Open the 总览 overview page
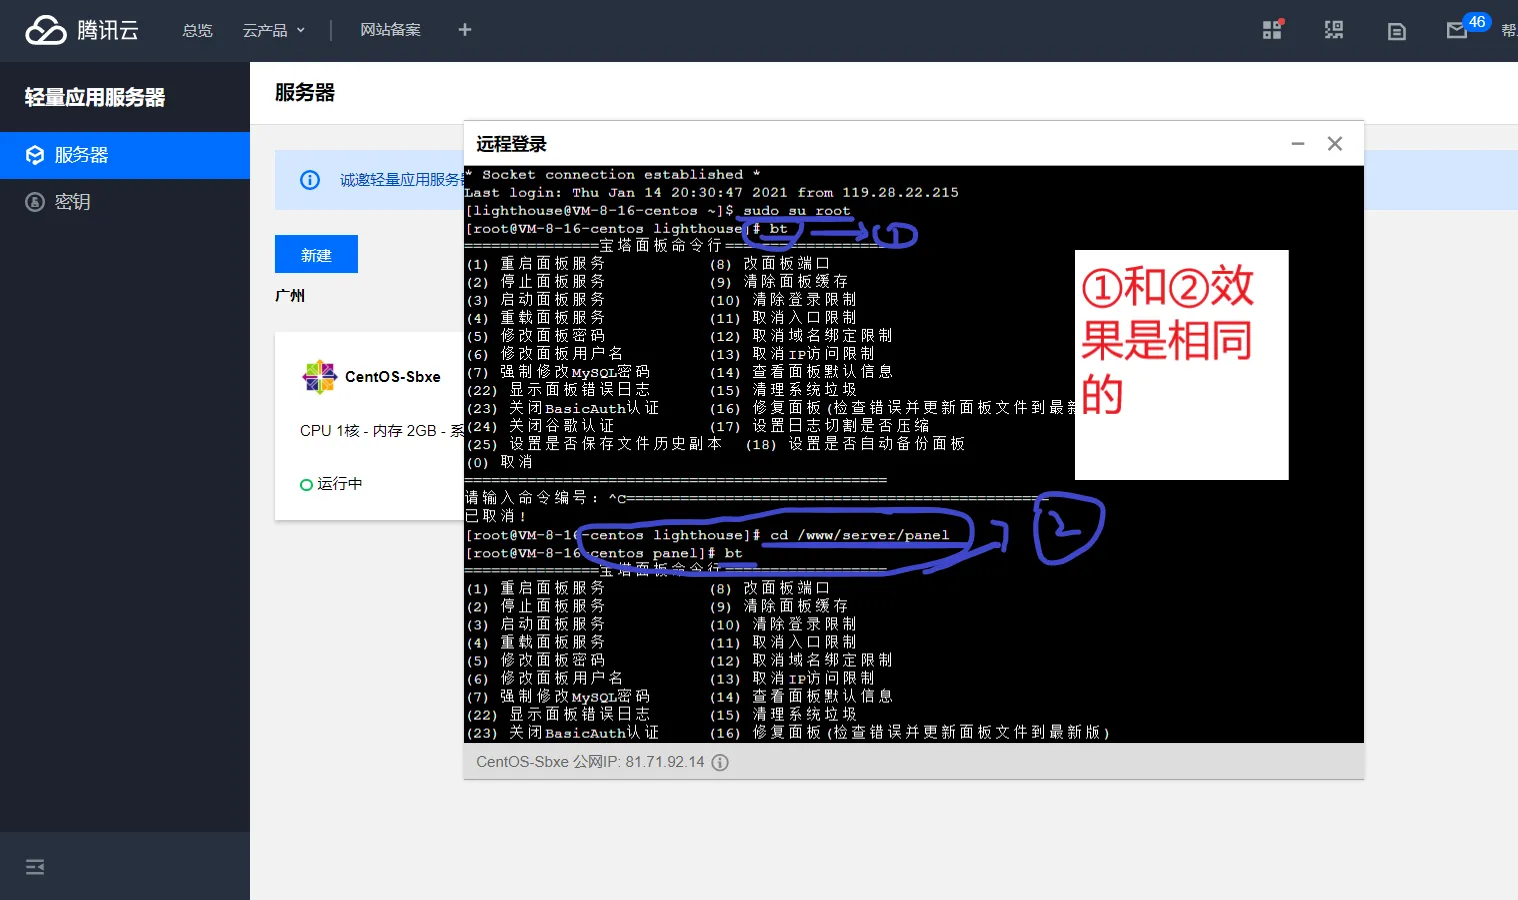 (x=197, y=30)
